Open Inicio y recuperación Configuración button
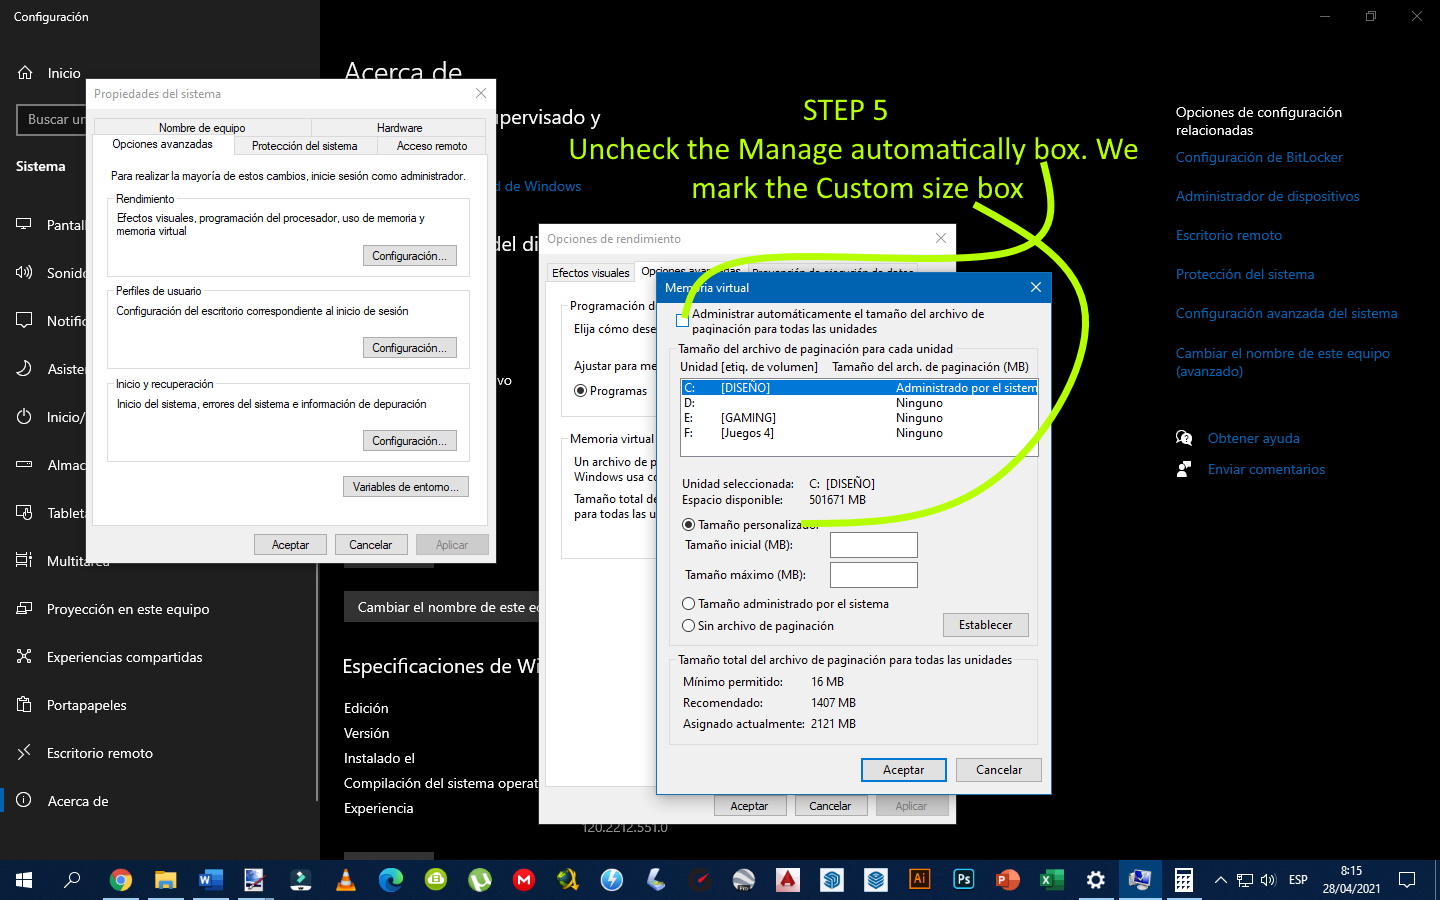This screenshot has width=1440, height=900. pos(409,441)
